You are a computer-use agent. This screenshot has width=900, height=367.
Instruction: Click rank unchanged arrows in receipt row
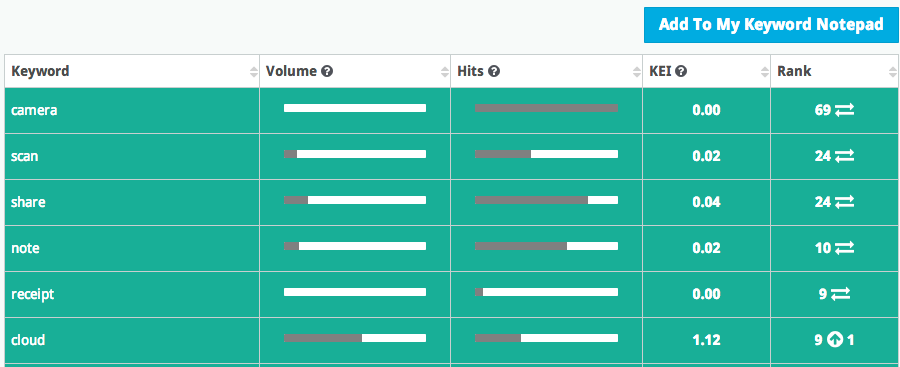[840, 293]
